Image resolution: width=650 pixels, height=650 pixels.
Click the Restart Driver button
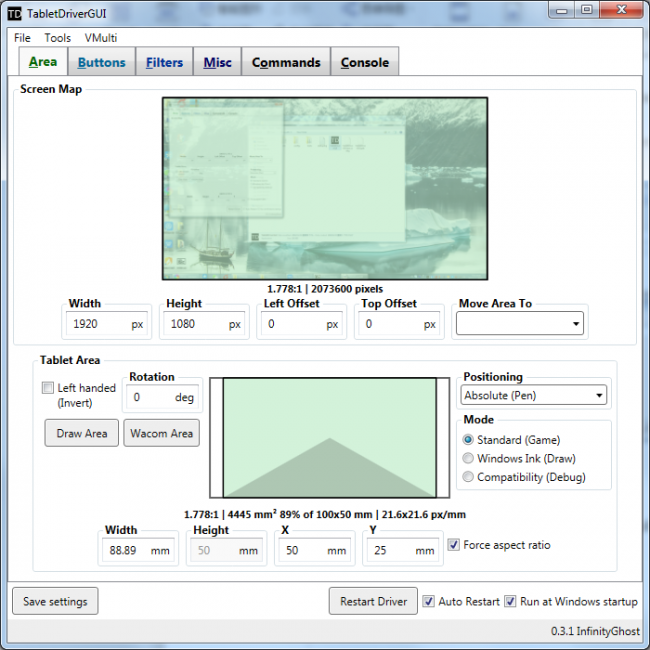373,601
